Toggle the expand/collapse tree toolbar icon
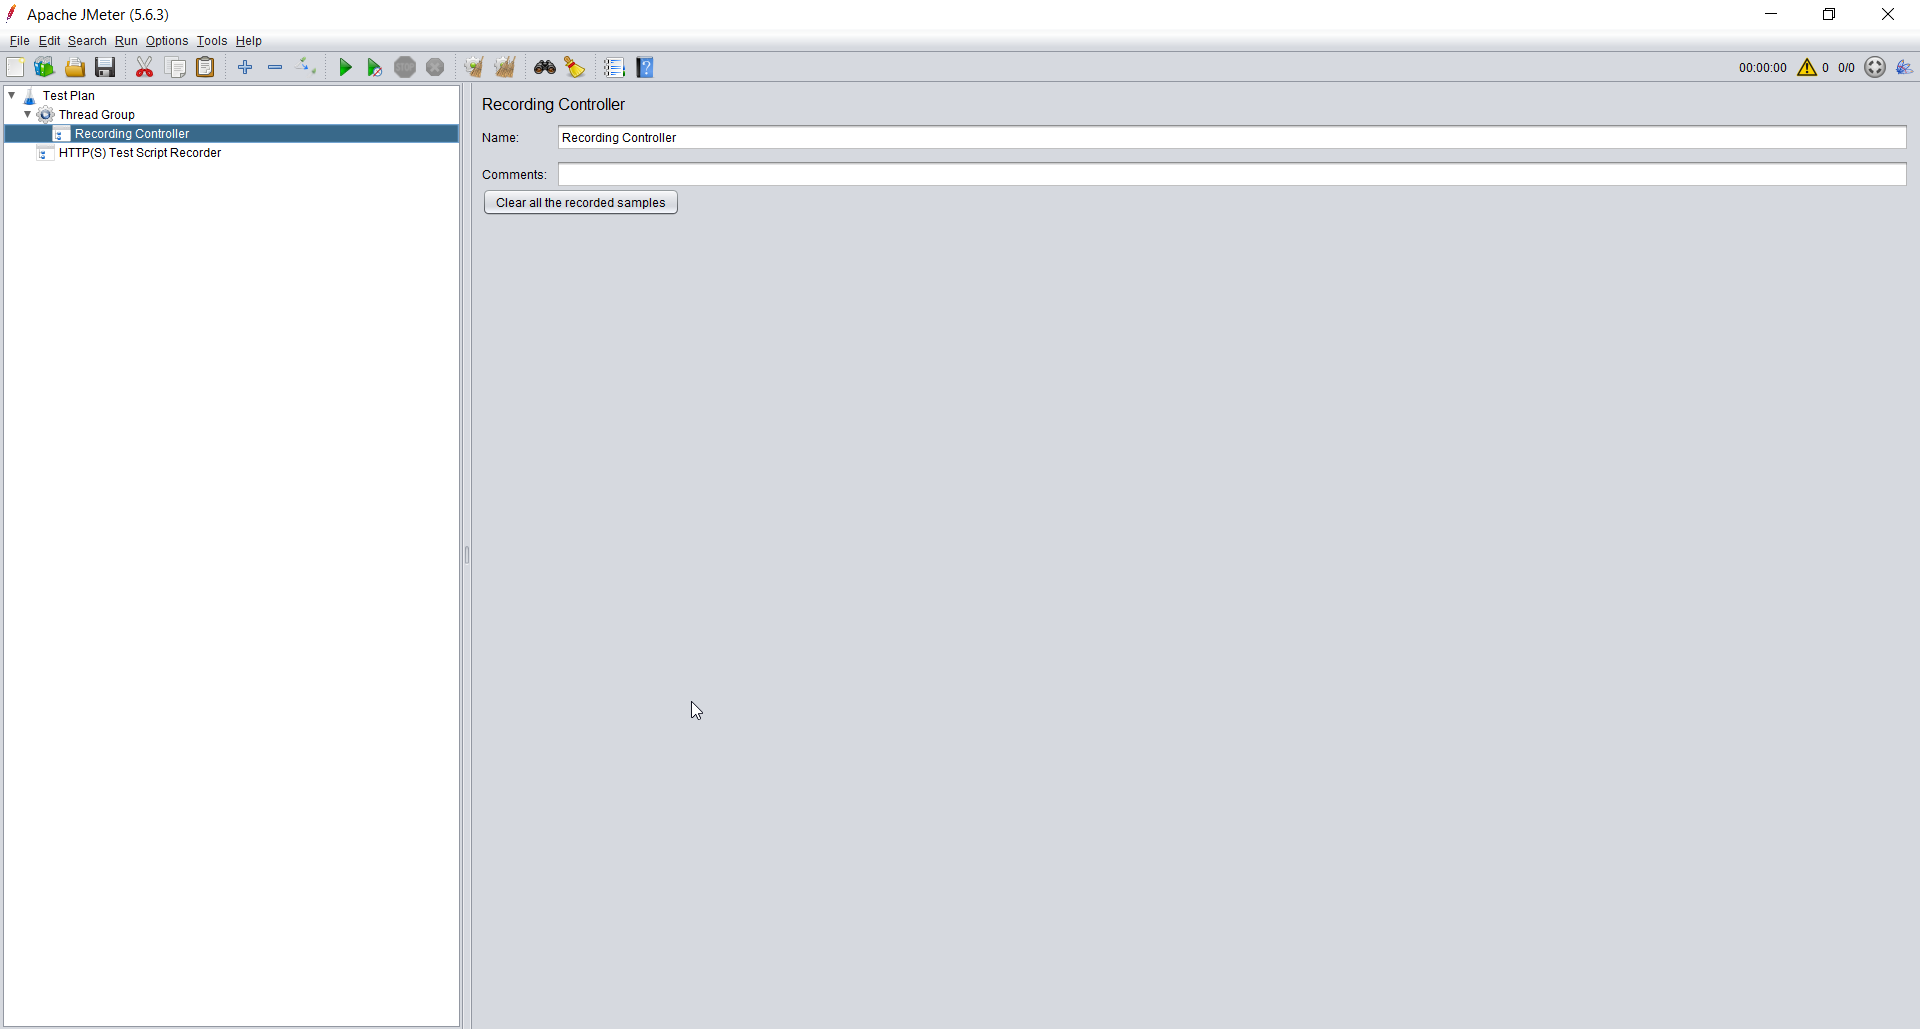Screen dimensions: 1920x1029 (x=307, y=67)
